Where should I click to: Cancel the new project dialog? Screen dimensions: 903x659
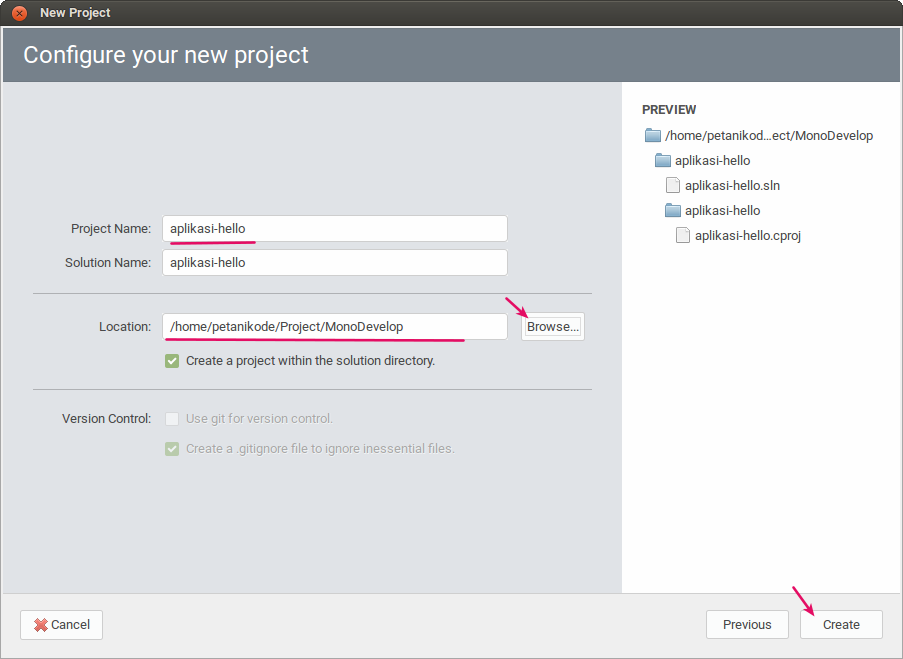pos(62,625)
